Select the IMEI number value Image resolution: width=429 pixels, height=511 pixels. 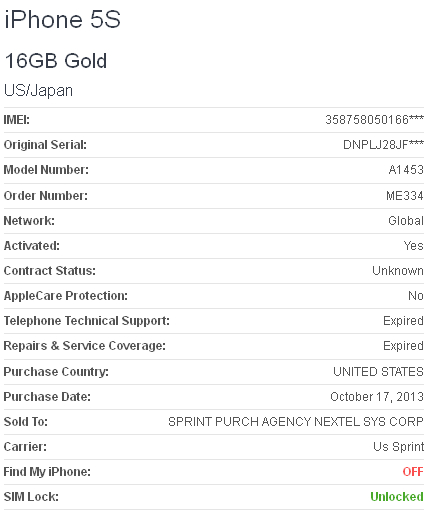coord(375,119)
